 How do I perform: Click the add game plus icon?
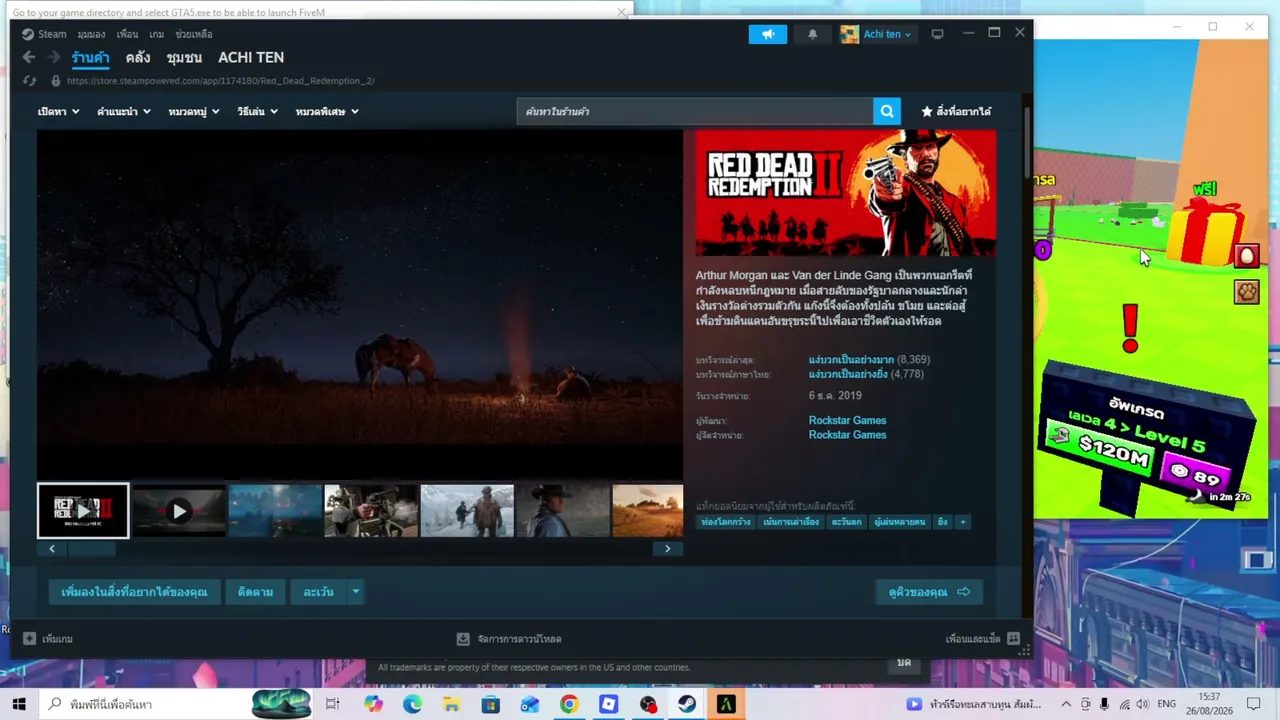(29, 638)
